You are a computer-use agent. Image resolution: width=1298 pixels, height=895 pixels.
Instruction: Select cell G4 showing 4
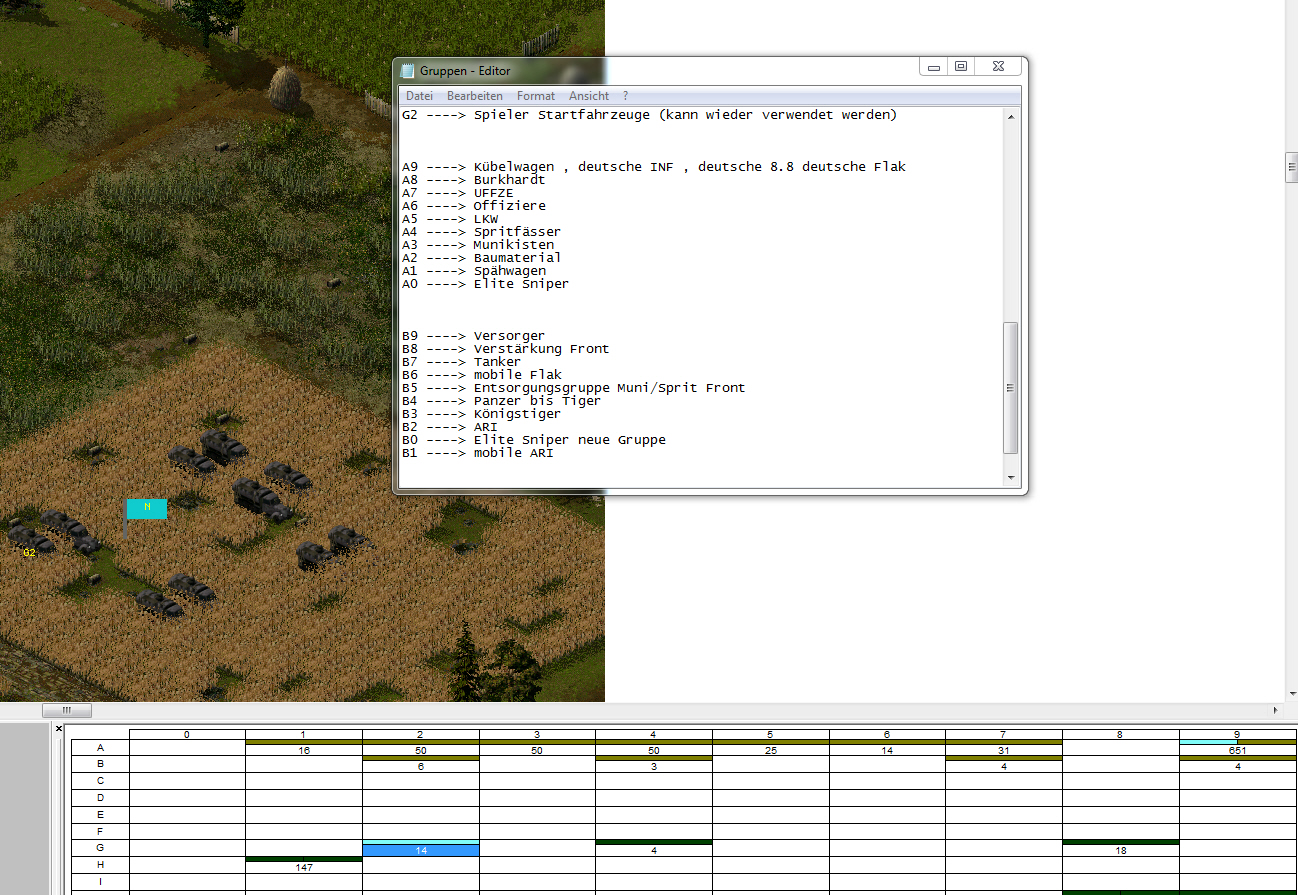[654, 850]
